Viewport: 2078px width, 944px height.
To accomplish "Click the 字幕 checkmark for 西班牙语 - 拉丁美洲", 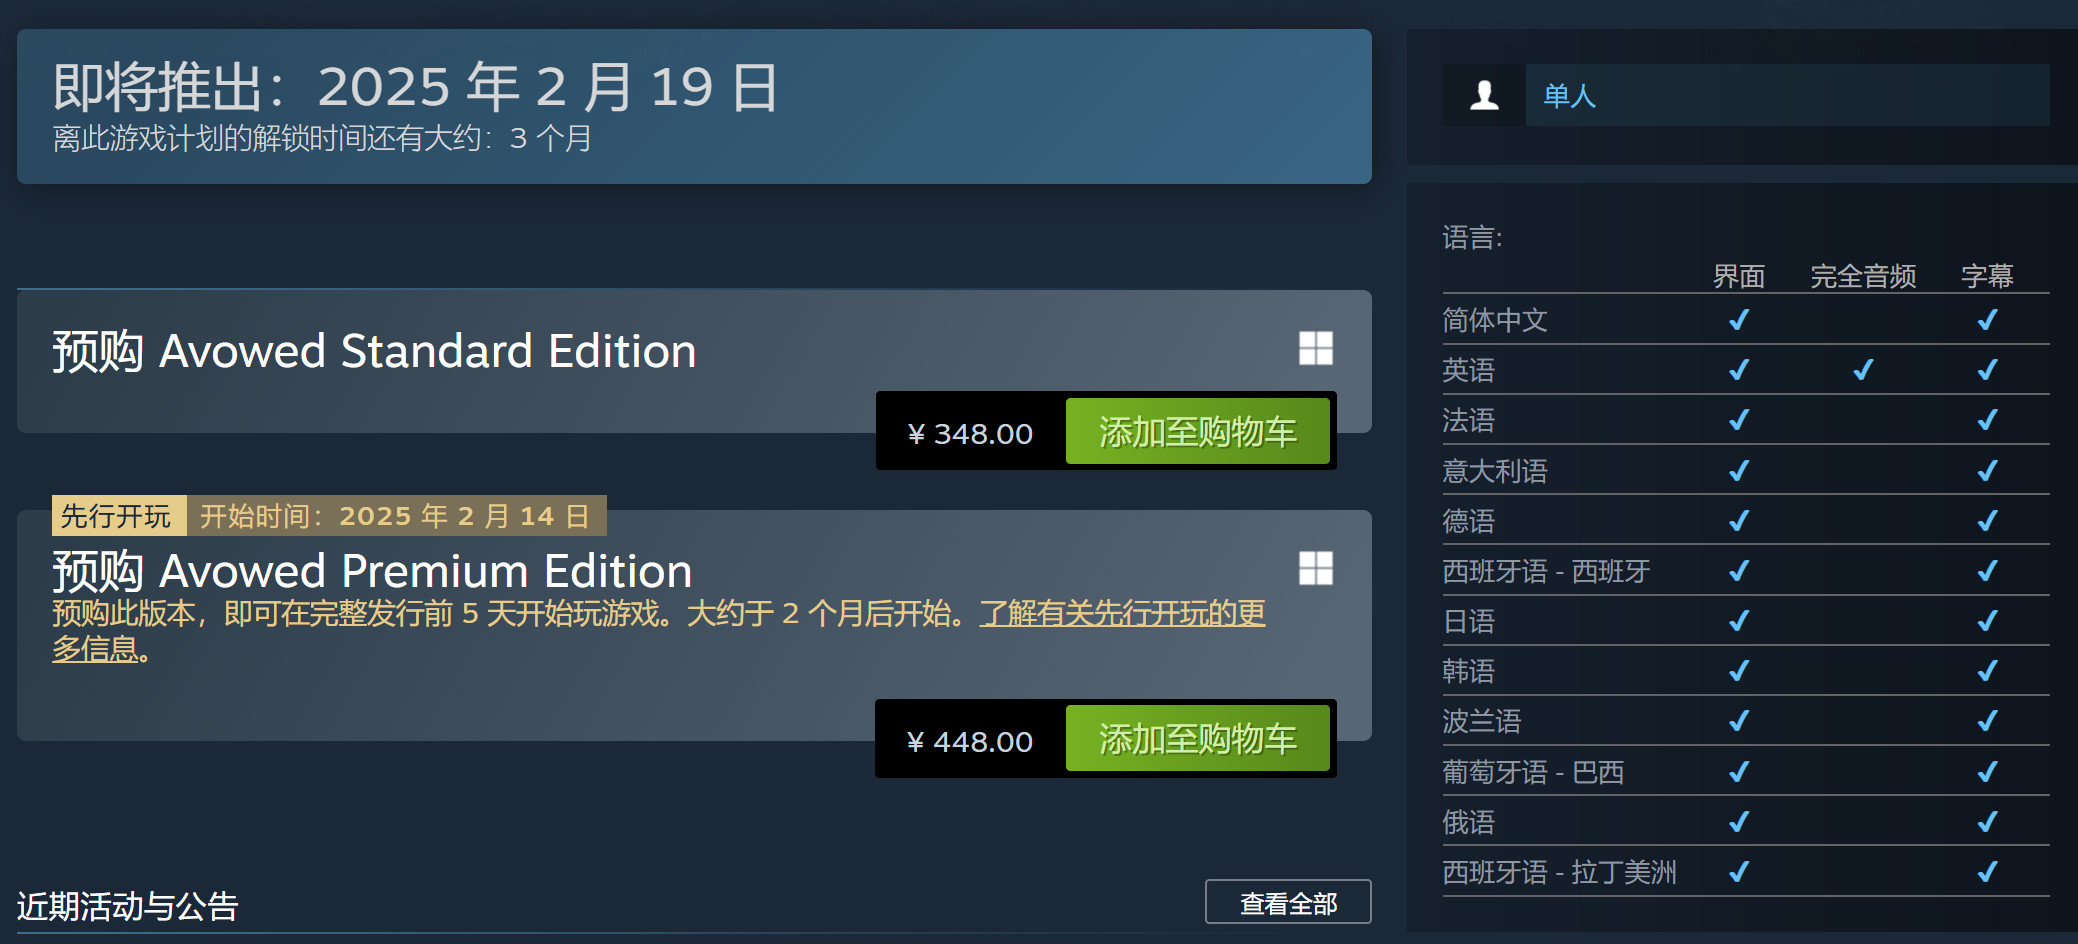I will (x=1984, y=872).
